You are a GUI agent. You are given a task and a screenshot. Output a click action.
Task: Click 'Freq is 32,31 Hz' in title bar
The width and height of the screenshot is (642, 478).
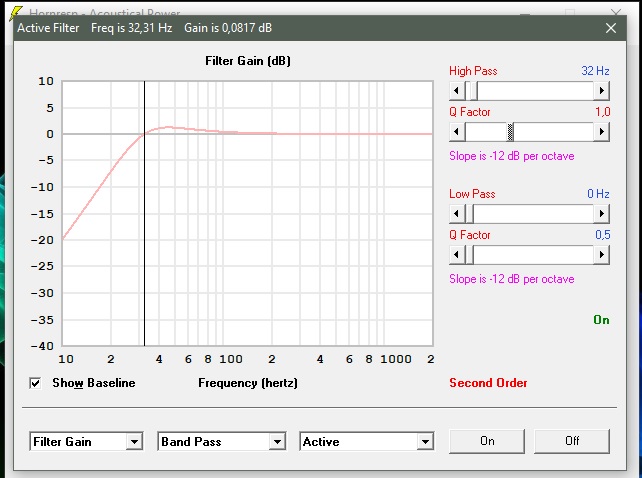(131, 28)
